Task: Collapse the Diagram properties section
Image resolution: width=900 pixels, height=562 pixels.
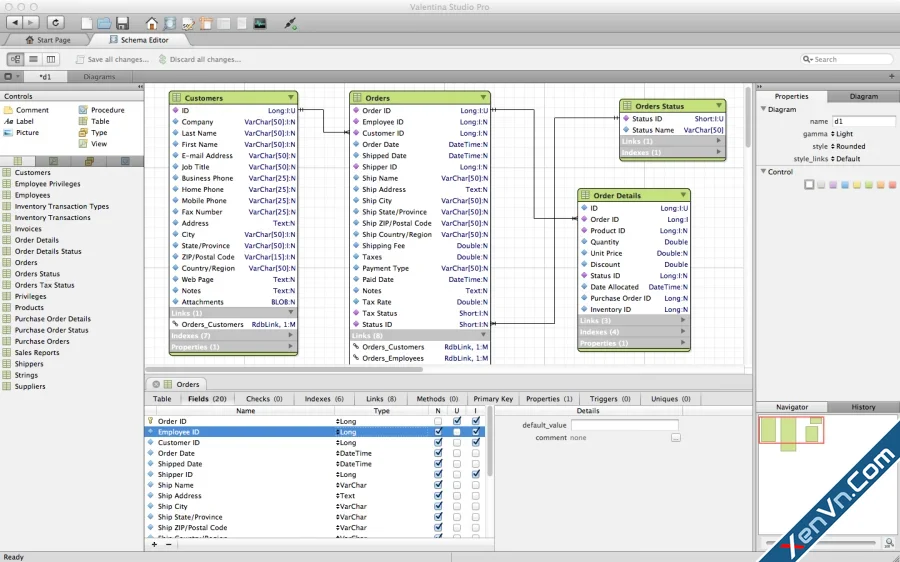Action: (763, 108)
